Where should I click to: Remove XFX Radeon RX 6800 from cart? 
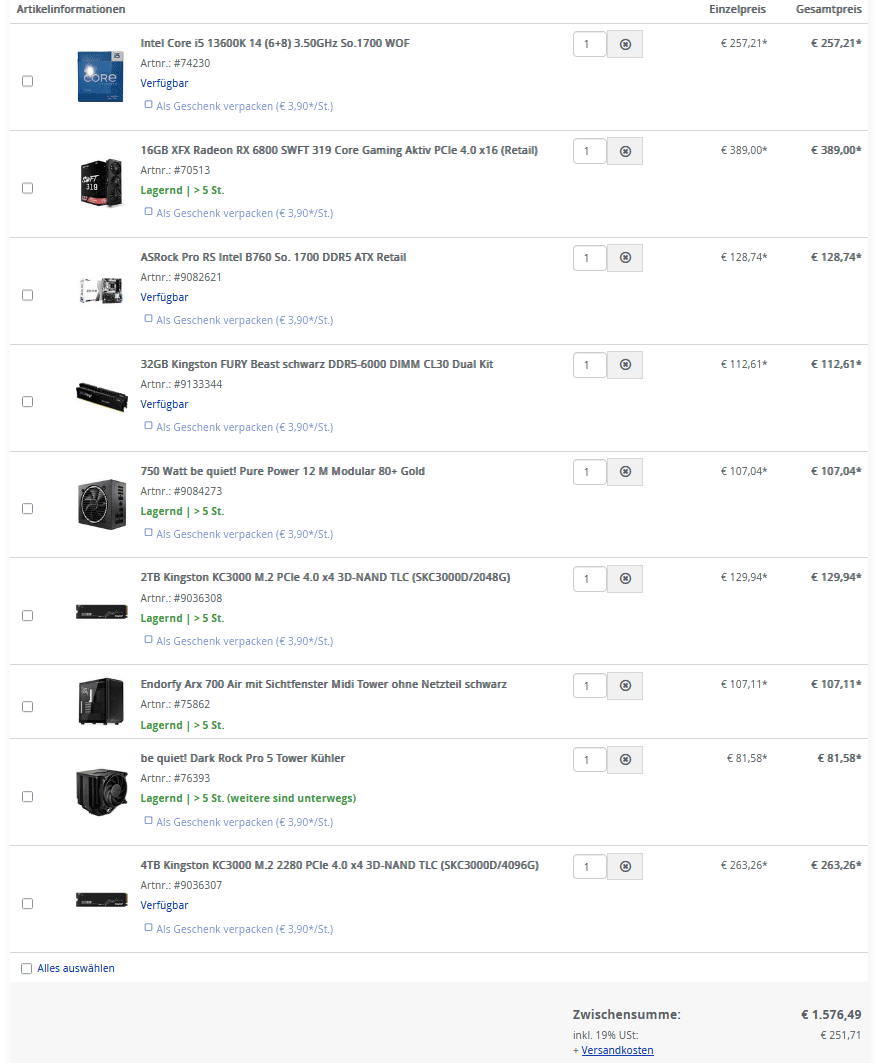tap(625, 151)
